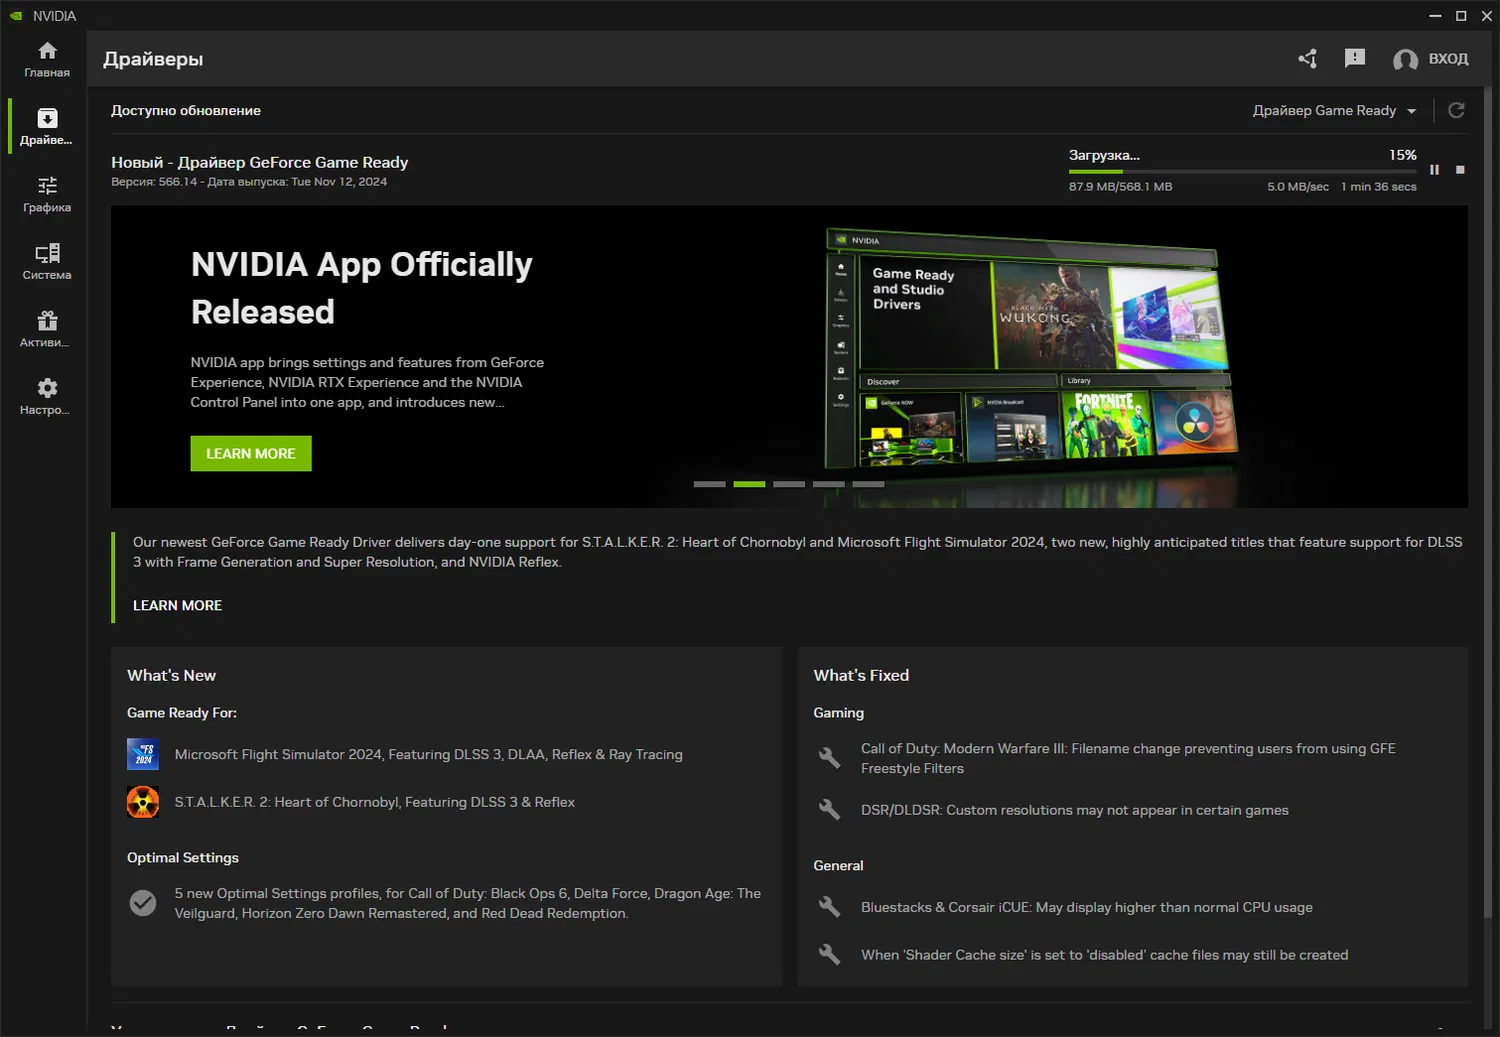
Task: Expand the Драйвер Game Ready dropdown
Action: [x=1334, y=111]
